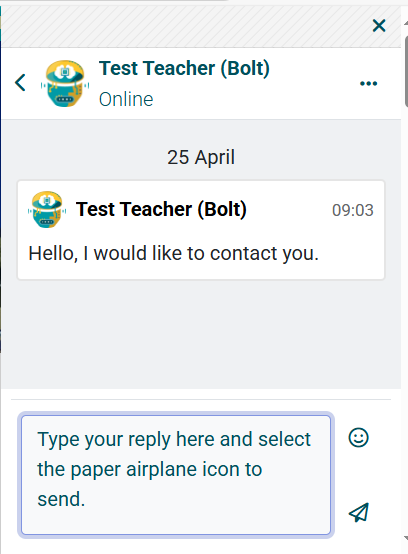Click the empty grey area below the message
The image size is (408, 554).
201,334
